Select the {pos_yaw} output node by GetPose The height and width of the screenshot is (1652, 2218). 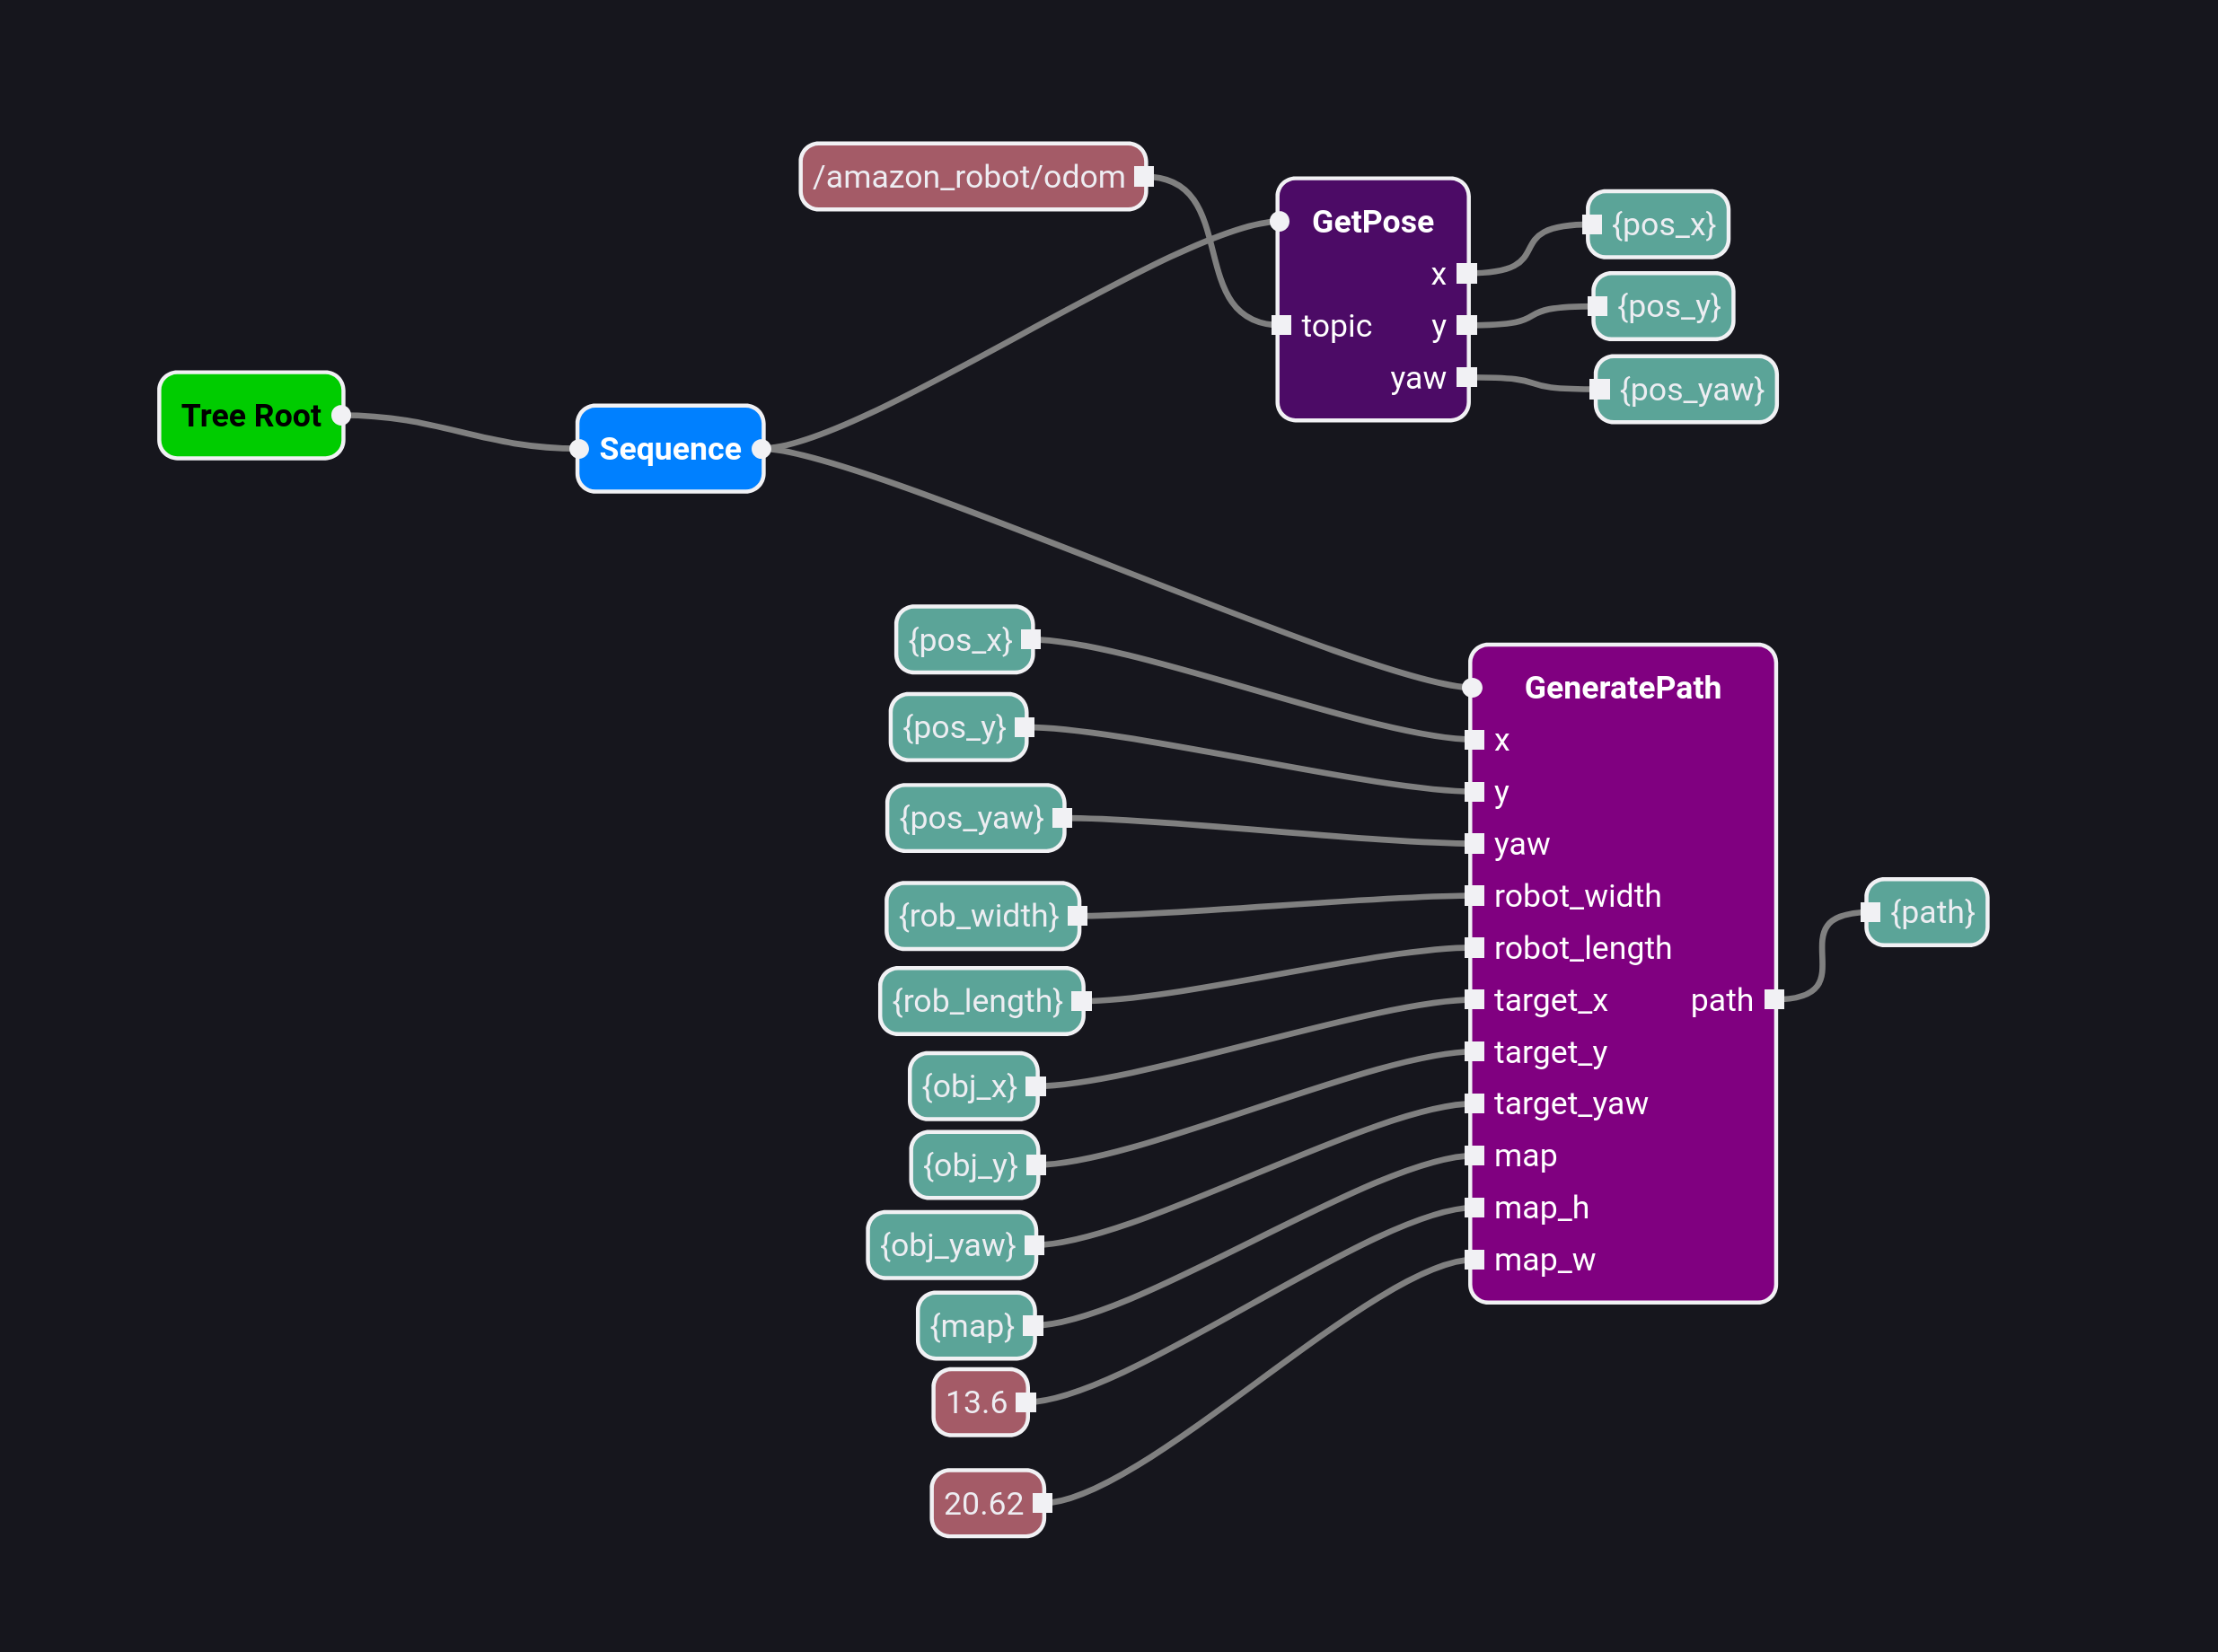[1686, 389]
